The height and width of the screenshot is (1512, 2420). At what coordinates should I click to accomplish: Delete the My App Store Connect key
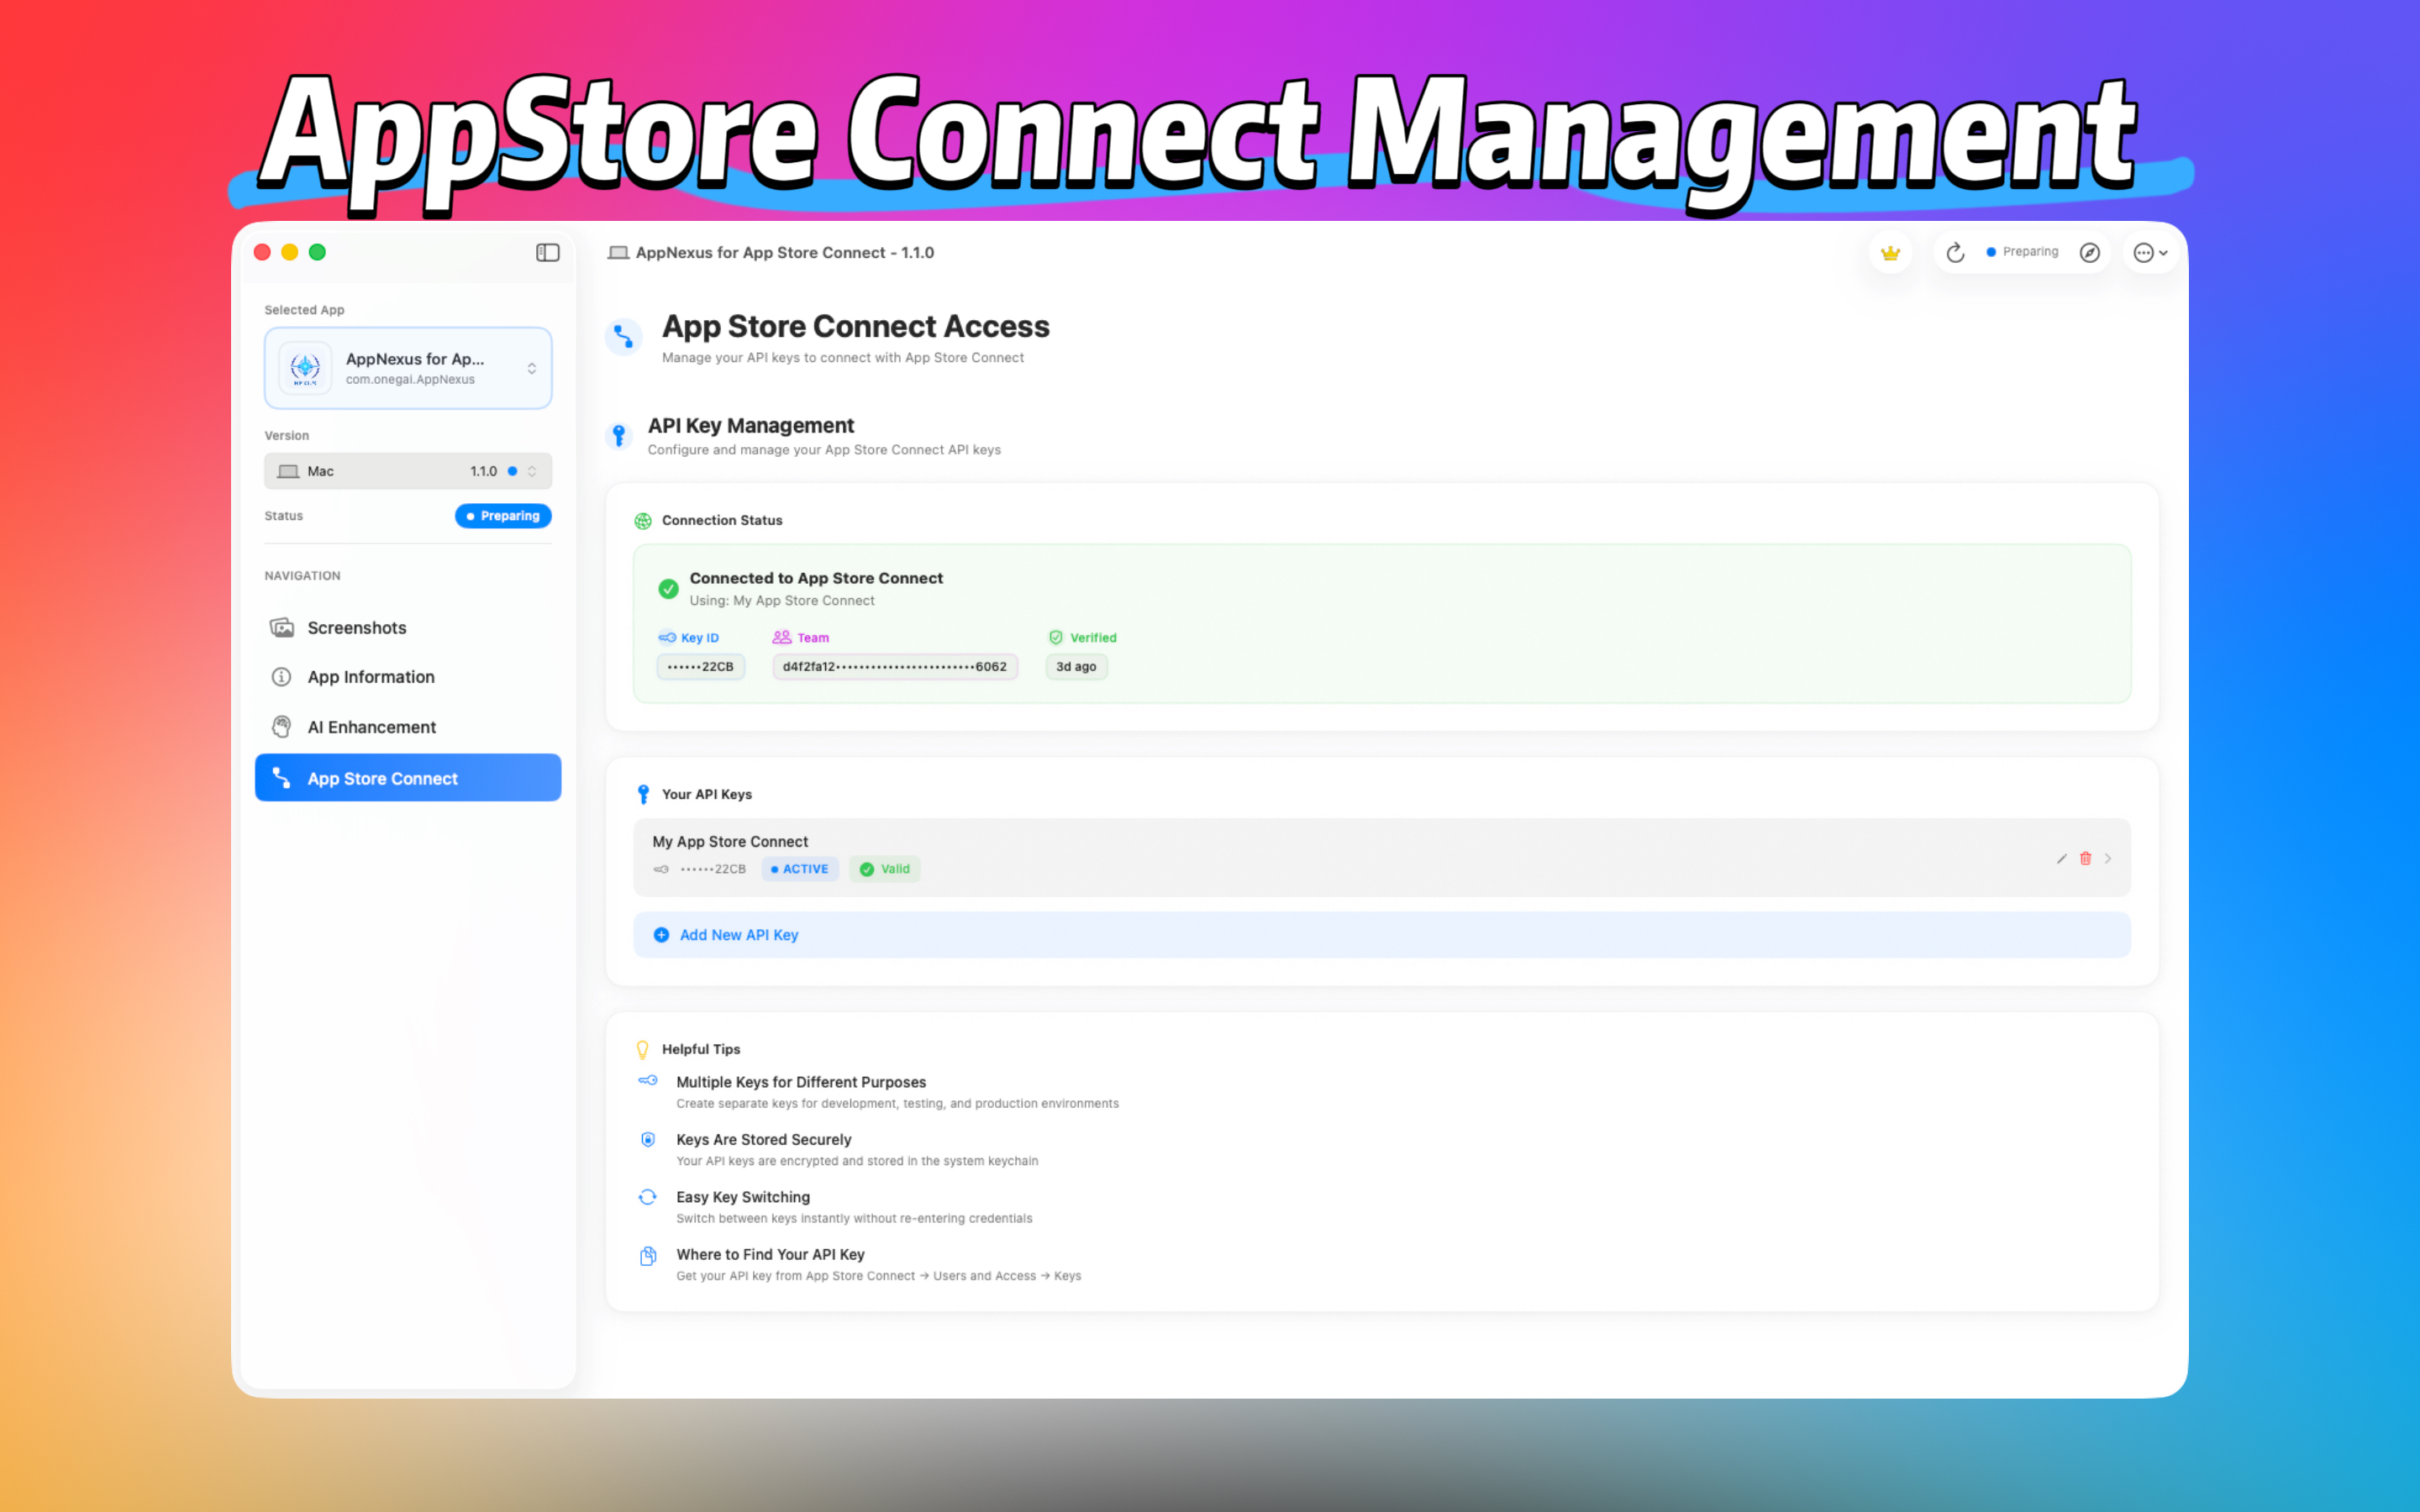pyautogui.click(x=2085, y=858)
